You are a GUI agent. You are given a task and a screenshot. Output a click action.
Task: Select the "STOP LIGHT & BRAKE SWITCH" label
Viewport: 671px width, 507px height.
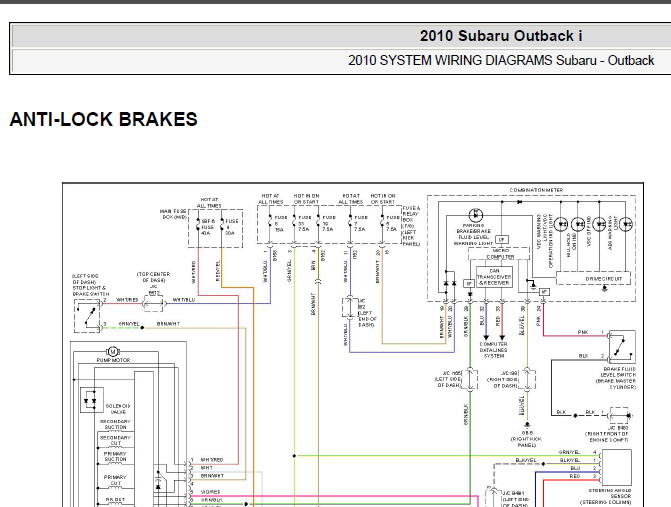[x=91, y=291]
